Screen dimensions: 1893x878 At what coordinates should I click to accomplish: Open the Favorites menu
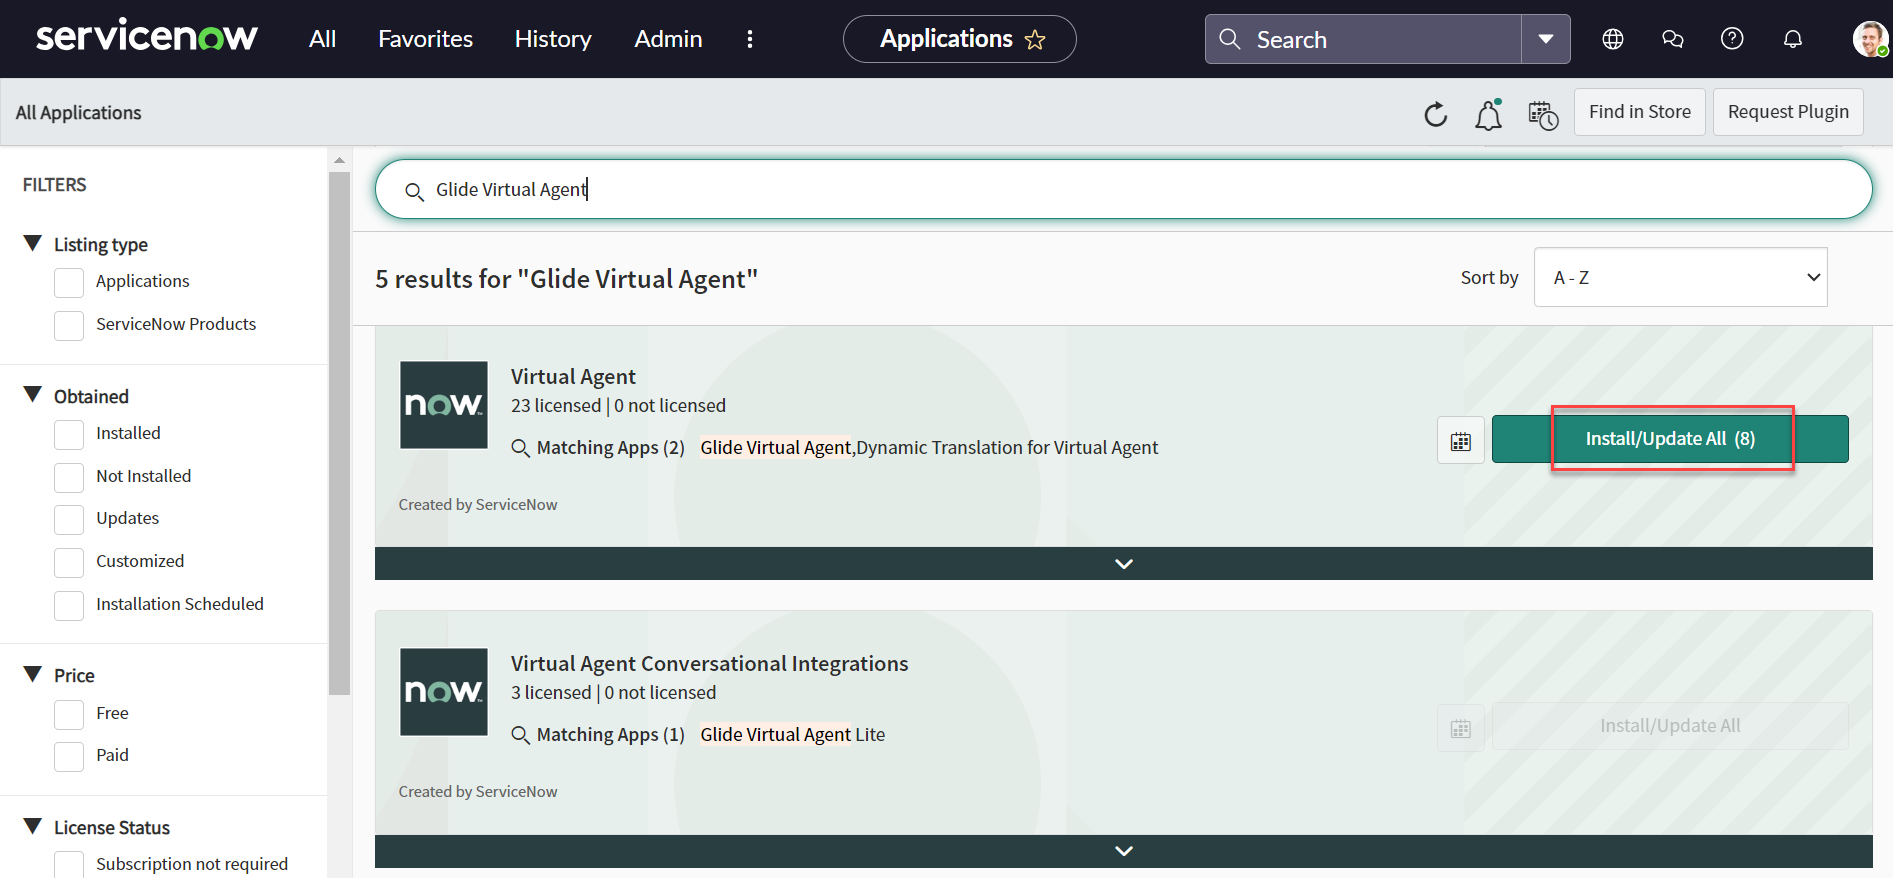click(x=425, y=39)
